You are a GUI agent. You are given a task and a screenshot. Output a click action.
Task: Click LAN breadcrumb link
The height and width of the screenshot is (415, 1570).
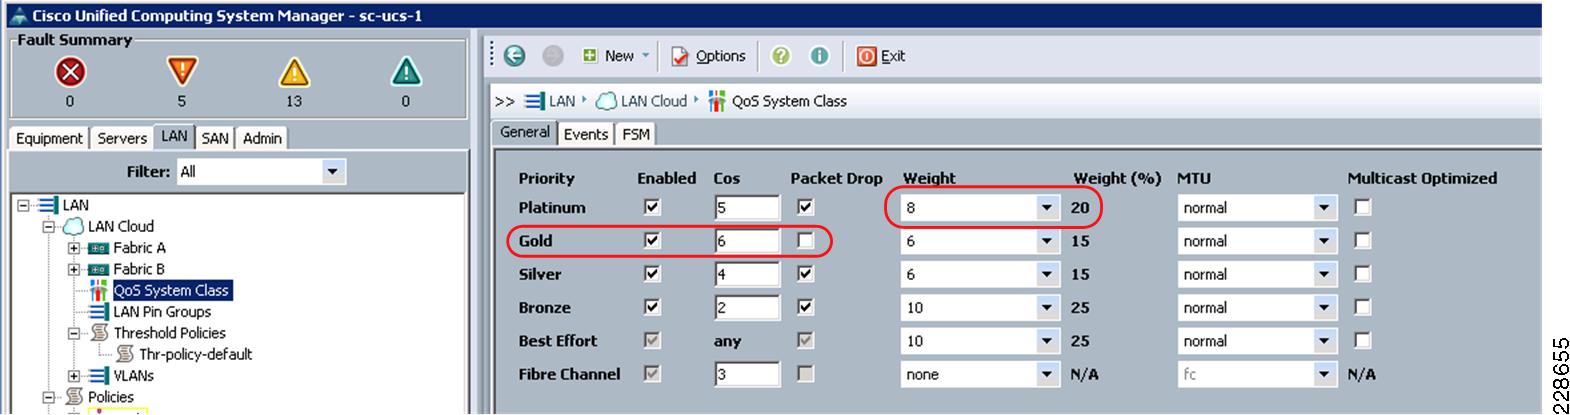562,101
